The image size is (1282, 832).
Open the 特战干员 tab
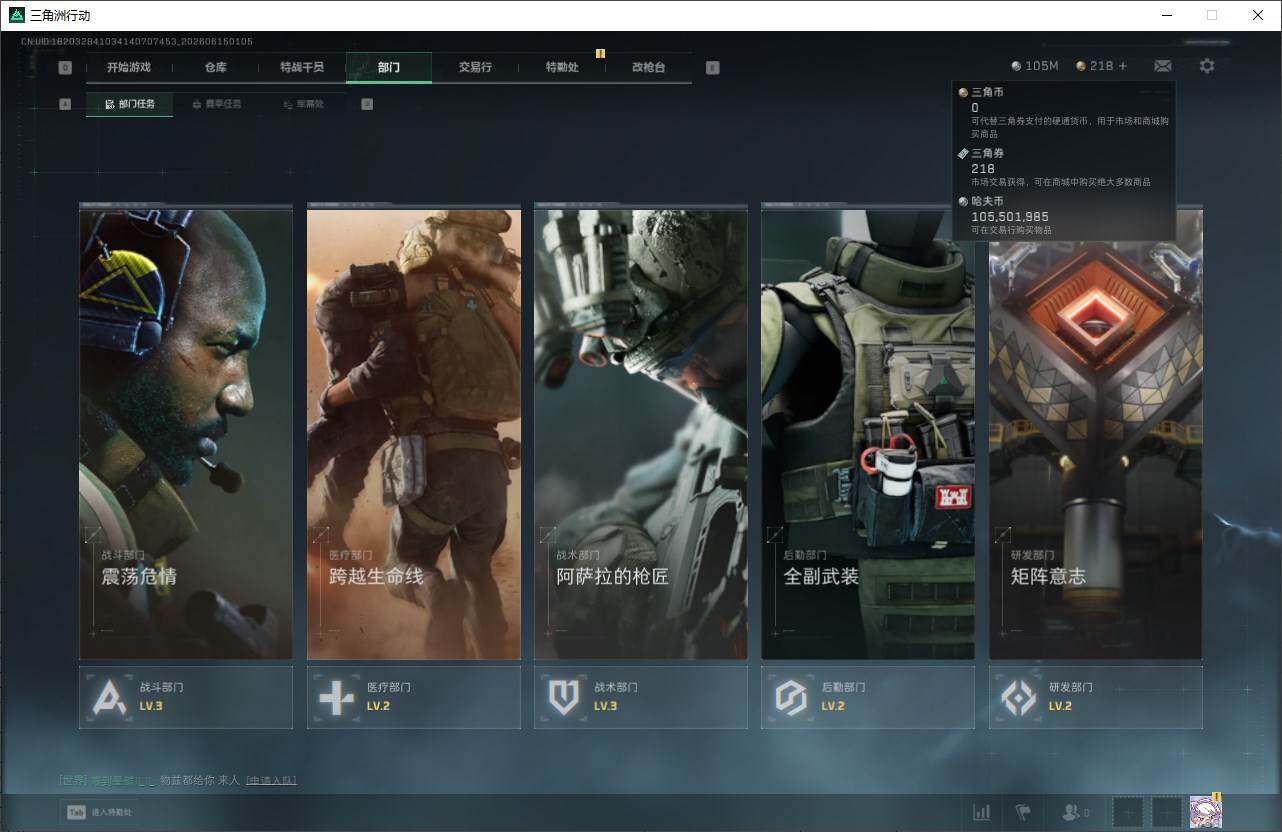pyautogui.click(x=302, y=67)
